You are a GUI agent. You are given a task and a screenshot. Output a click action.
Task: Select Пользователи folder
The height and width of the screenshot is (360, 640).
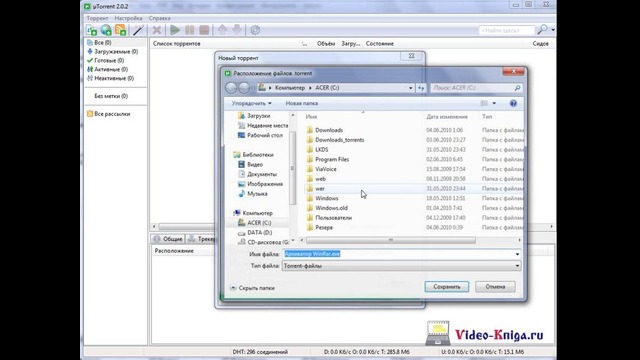click(x=333, y=218)
